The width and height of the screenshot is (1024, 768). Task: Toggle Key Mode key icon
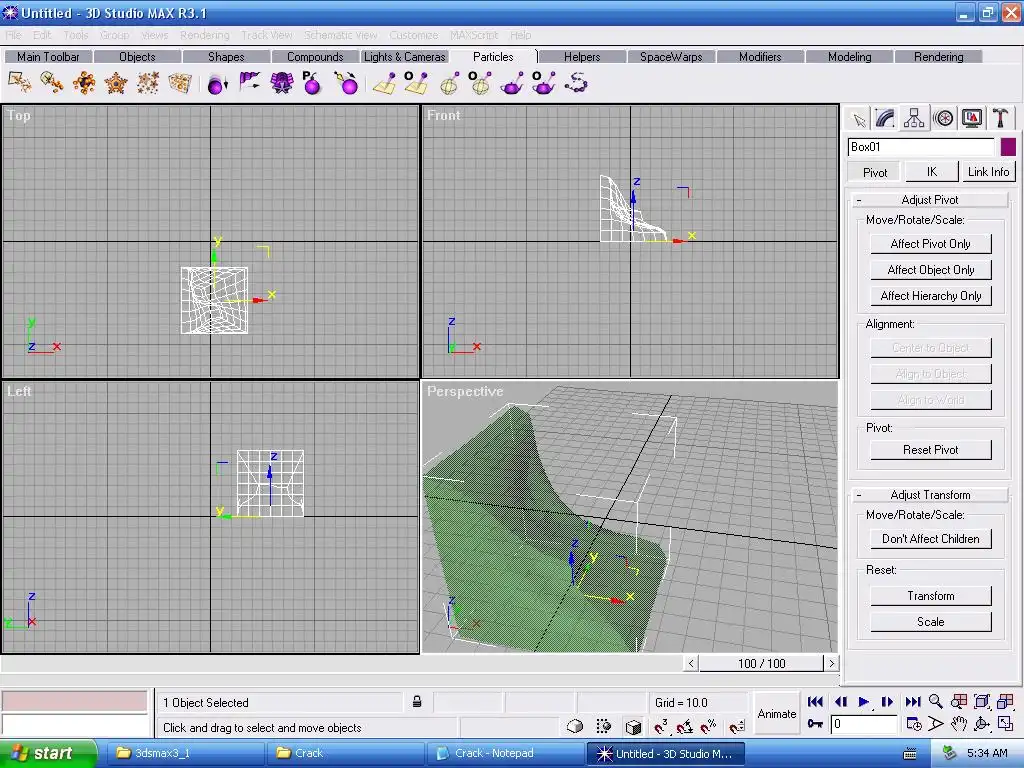815,724
